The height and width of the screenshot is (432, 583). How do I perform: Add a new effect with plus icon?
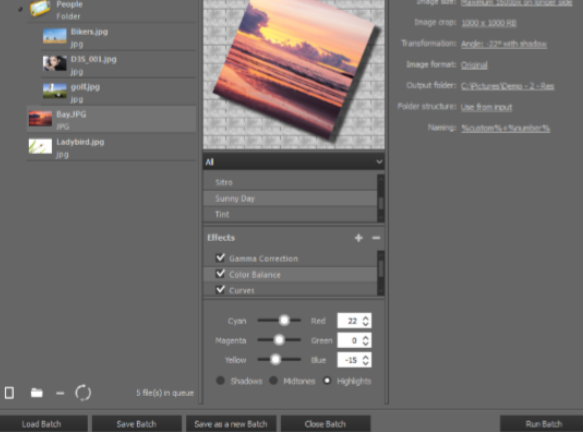pyautogui.click(x=358, y=238)
